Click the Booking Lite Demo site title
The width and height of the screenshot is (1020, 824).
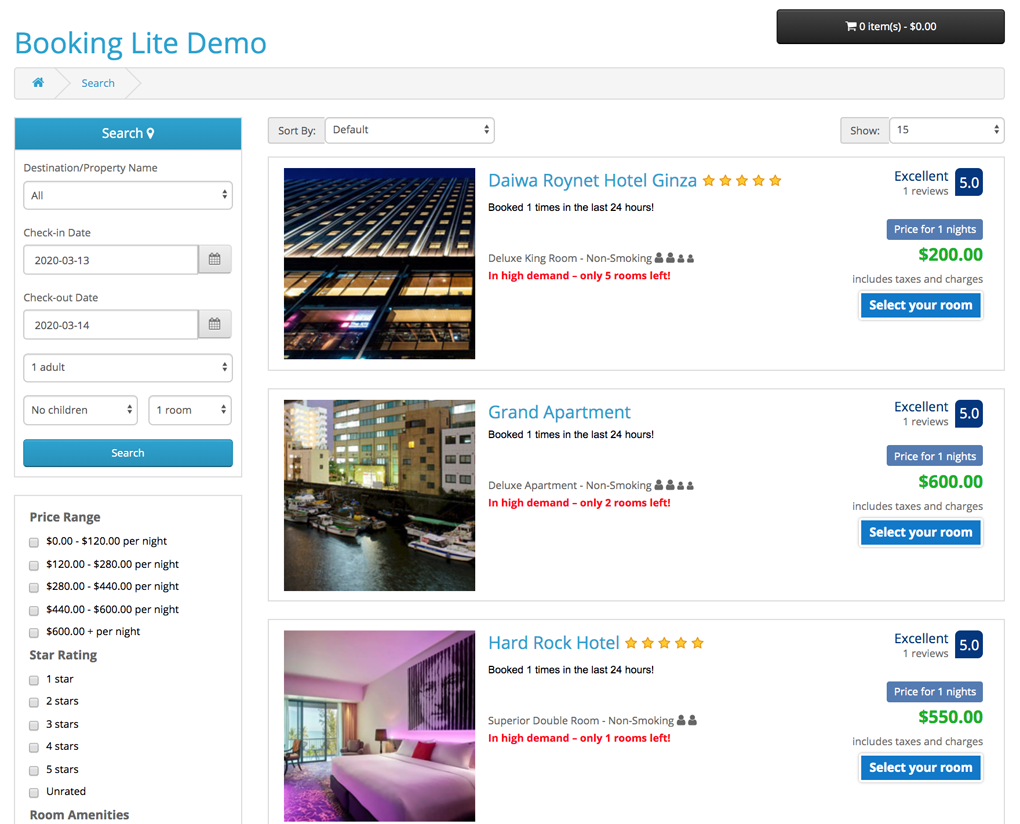(x=141, y=44)
